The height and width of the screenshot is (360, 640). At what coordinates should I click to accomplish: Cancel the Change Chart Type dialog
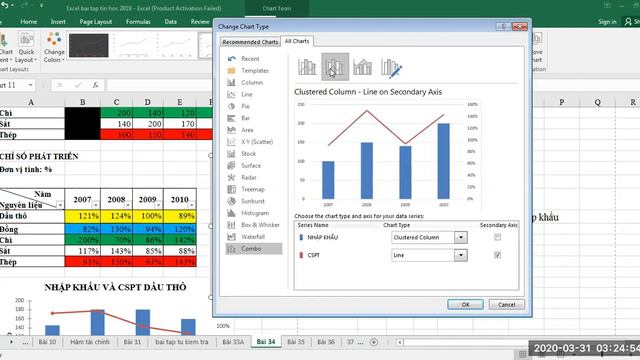[507, 304]
